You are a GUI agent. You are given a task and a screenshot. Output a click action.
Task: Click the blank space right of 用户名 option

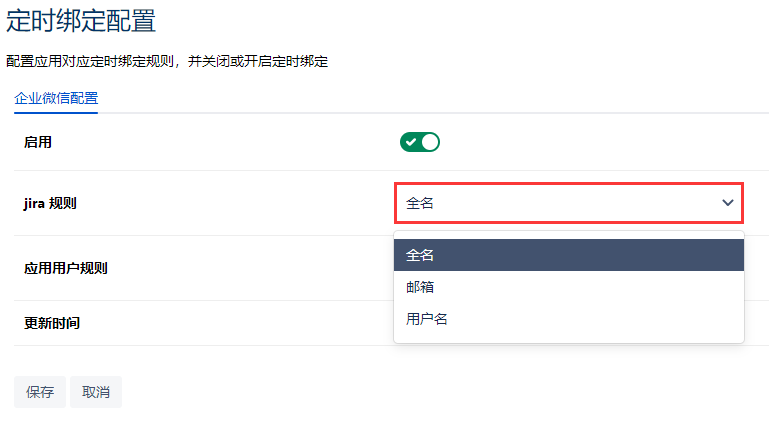click(600, 319)
